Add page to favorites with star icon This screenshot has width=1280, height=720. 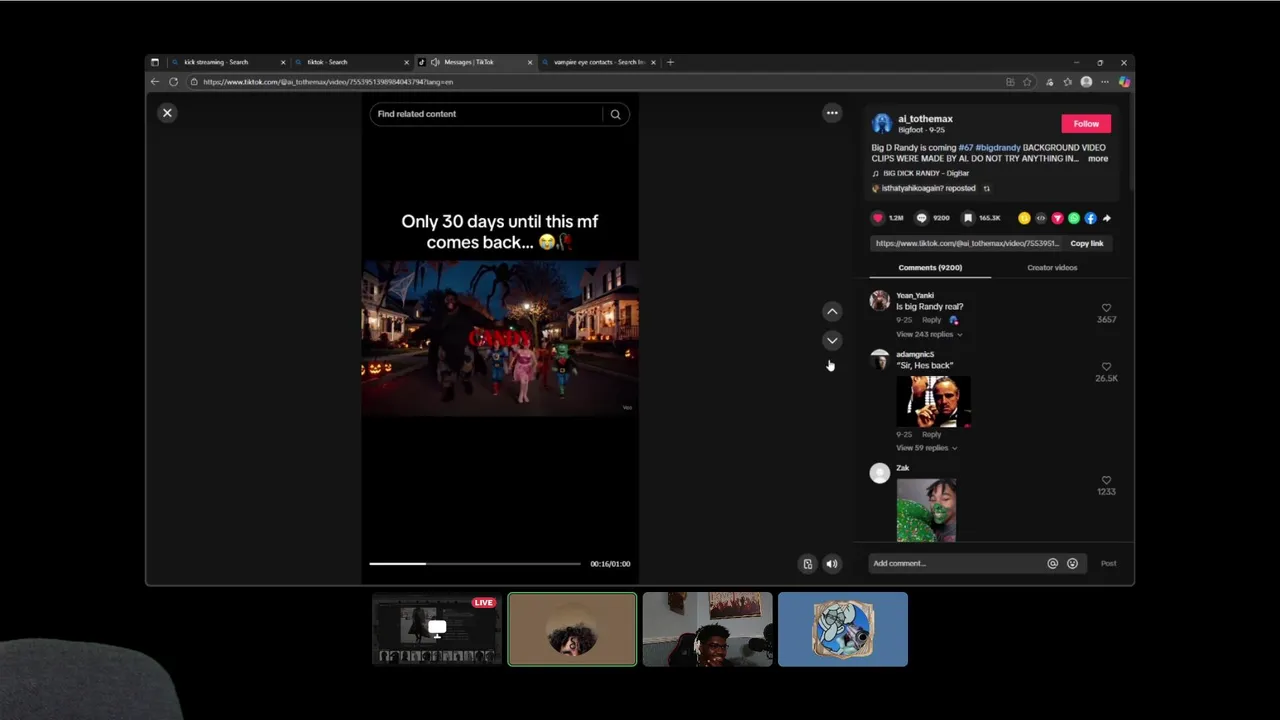pos(1027,82)
